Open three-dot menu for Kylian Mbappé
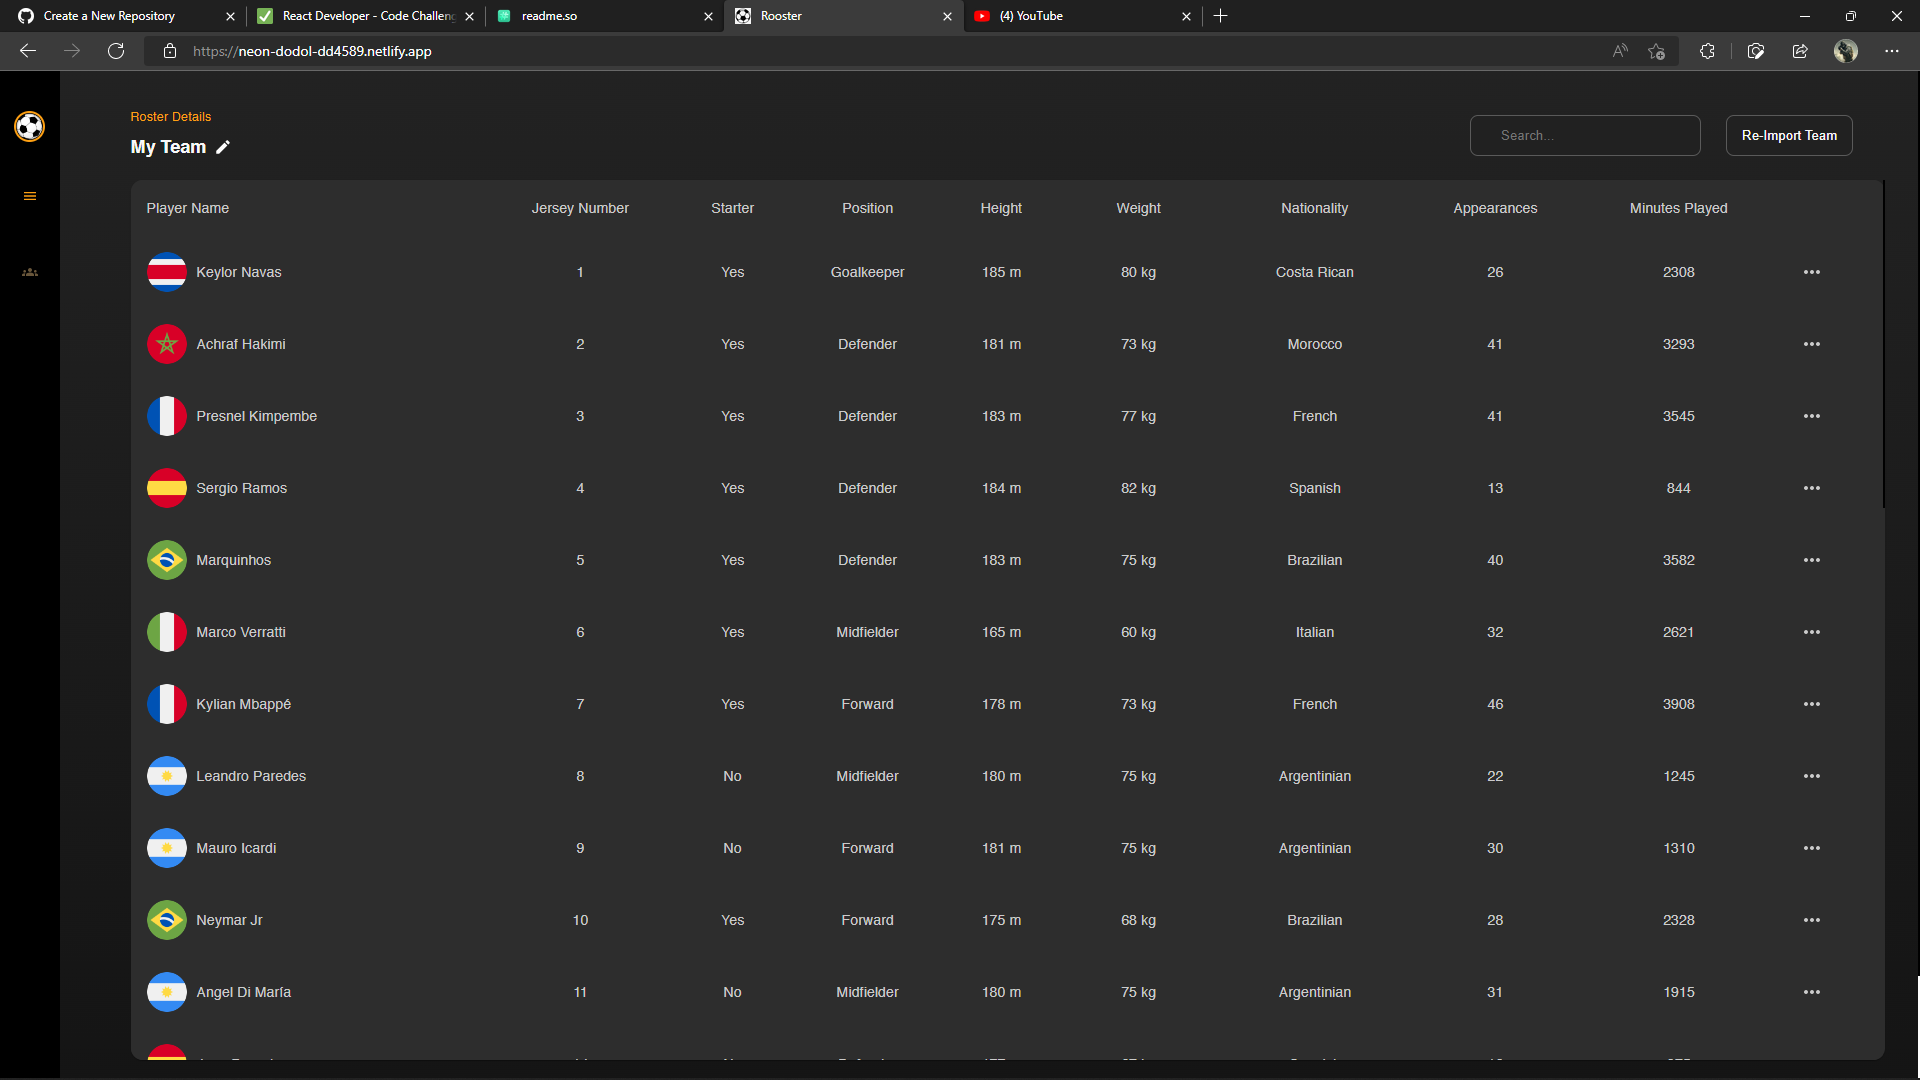 click(1811, 704)
